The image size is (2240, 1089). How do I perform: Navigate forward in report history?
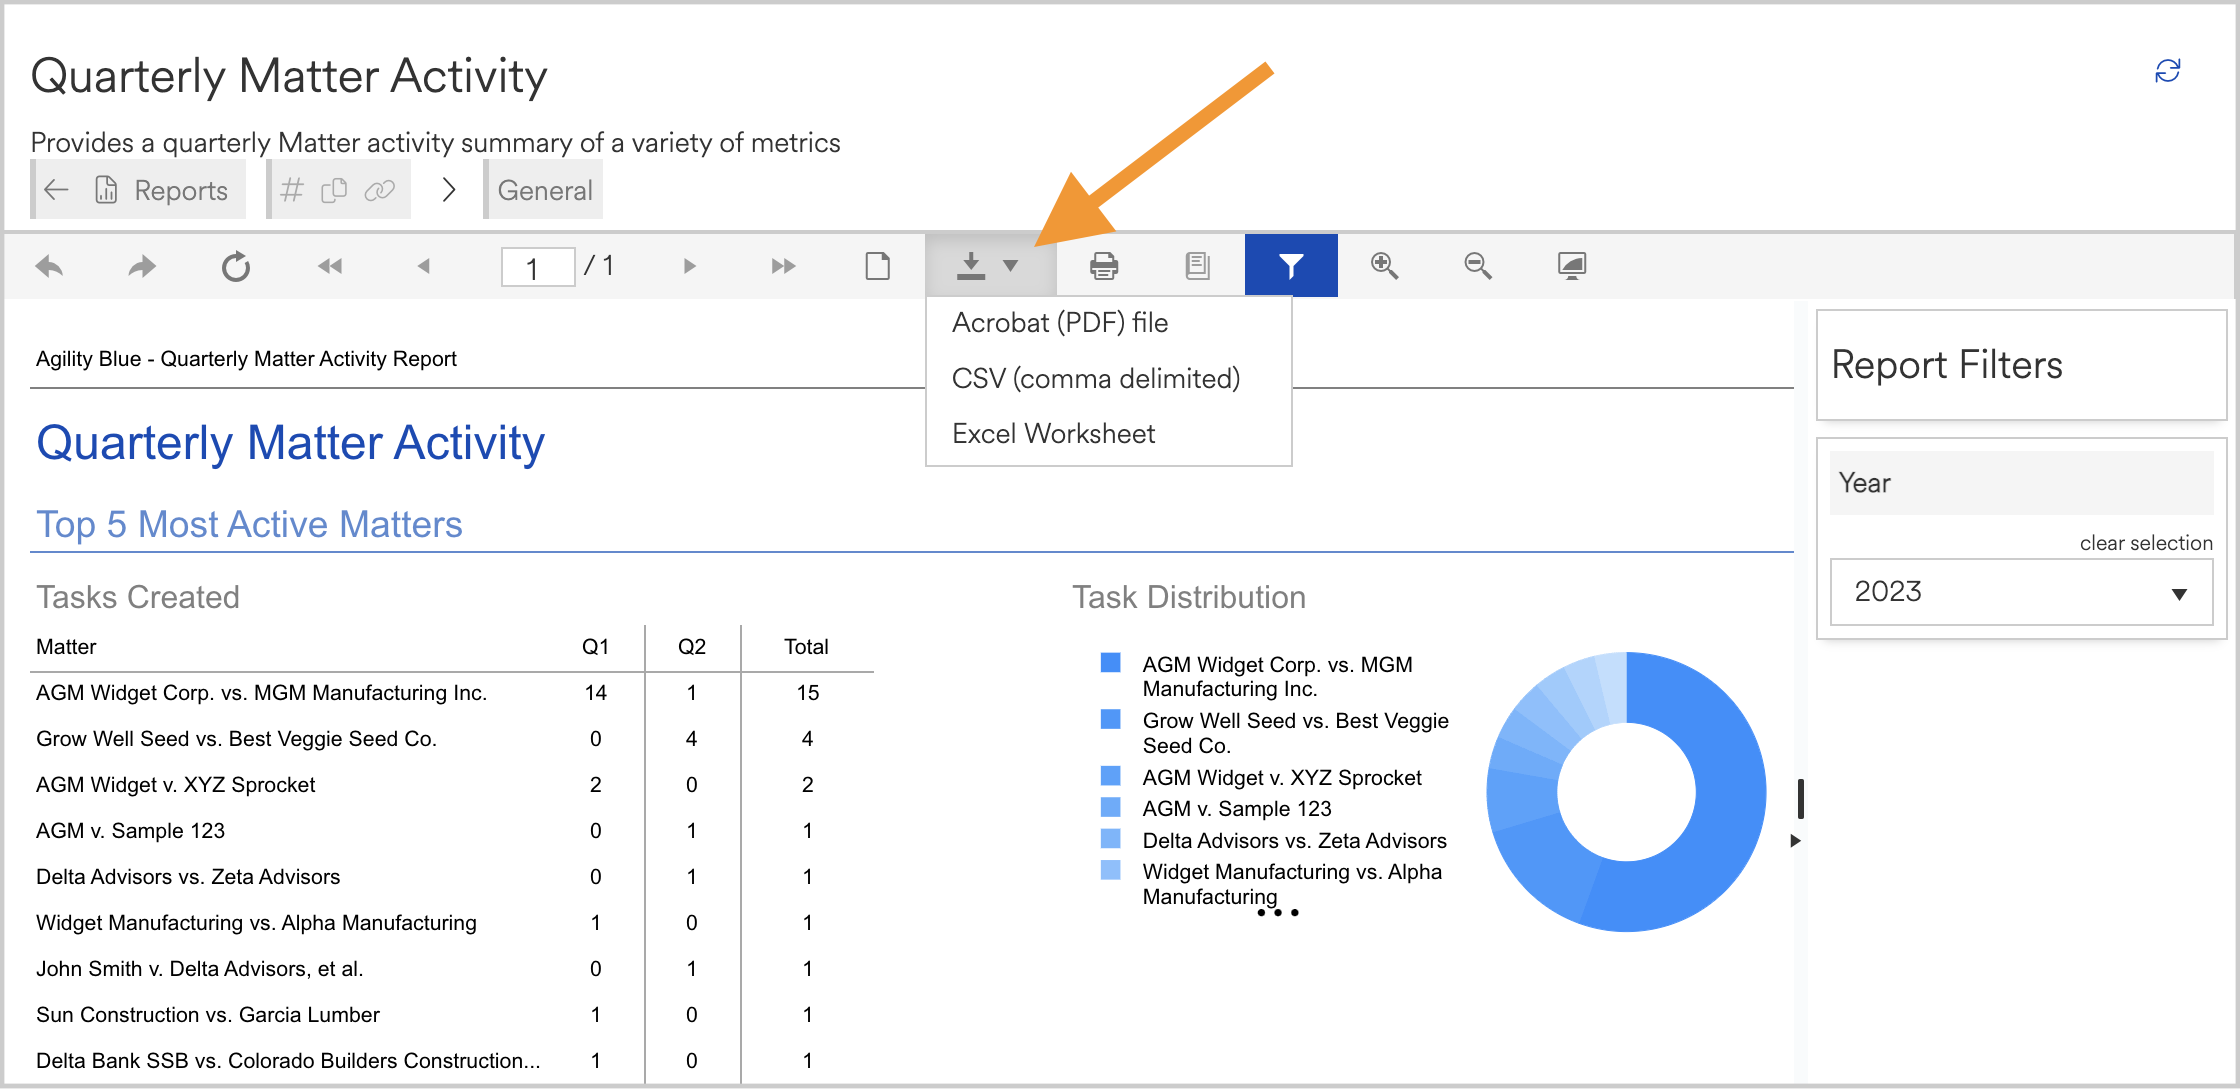pyautogui.click(x=142, y=266)
